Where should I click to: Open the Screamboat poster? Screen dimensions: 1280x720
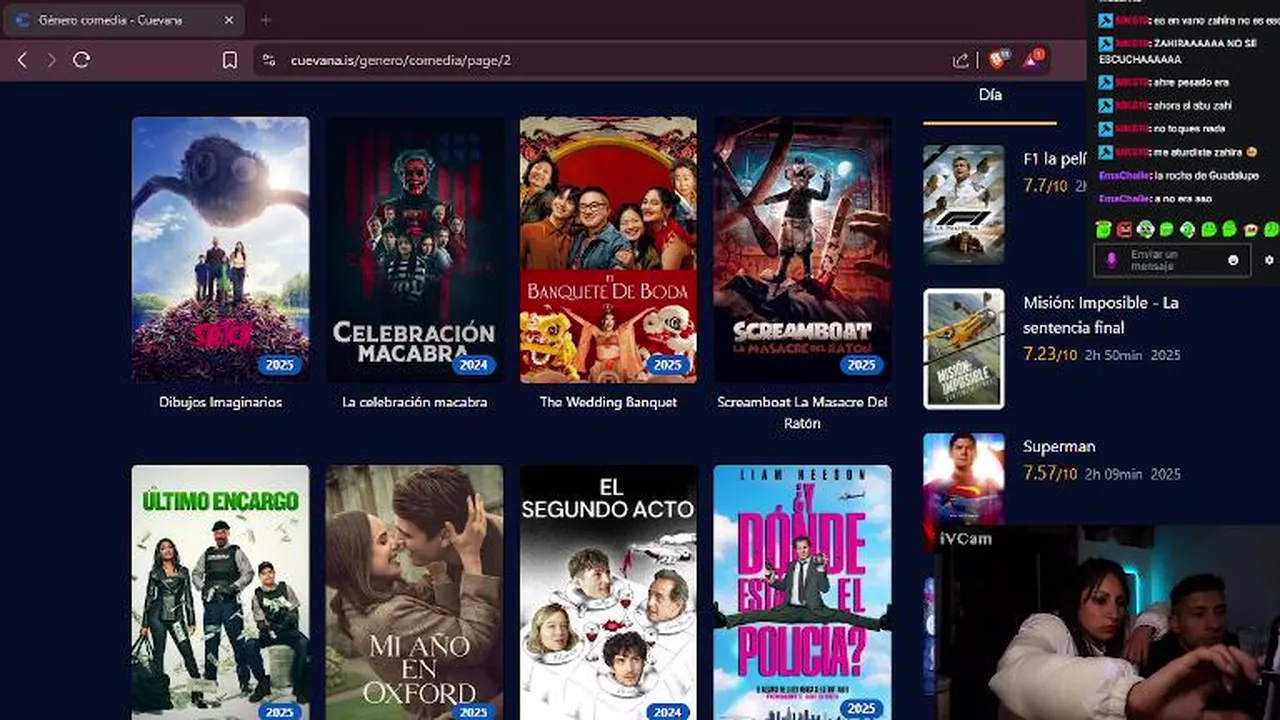[x=802, y=249]
